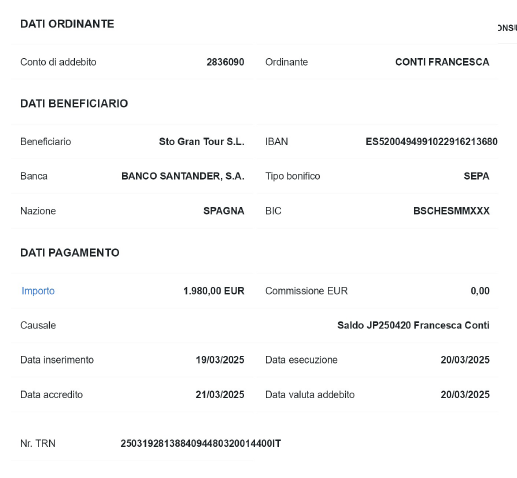Image resolution: width=517 pixels, height=478 pixels.
Task: Click the account number 2836090
Action: [x=225, y=62]
